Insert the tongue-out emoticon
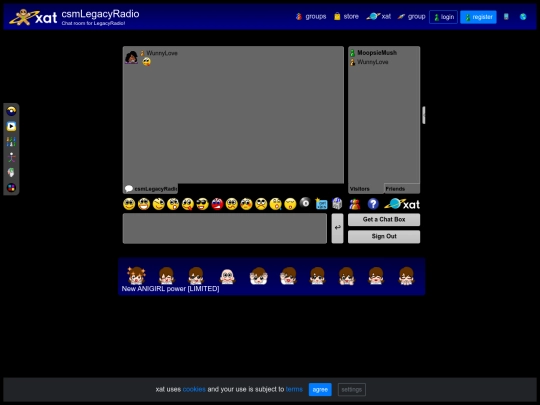540x405 pixels. point(188,204)
